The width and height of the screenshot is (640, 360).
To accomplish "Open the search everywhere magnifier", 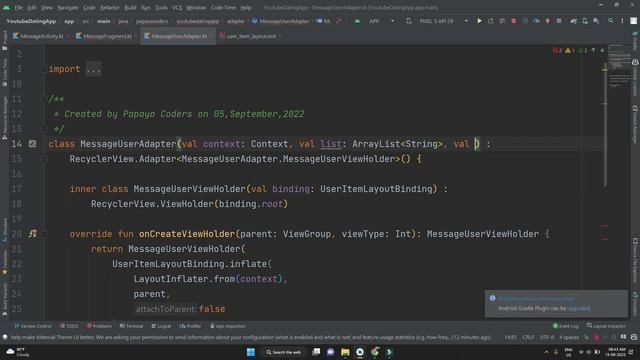I will (611, 21).
